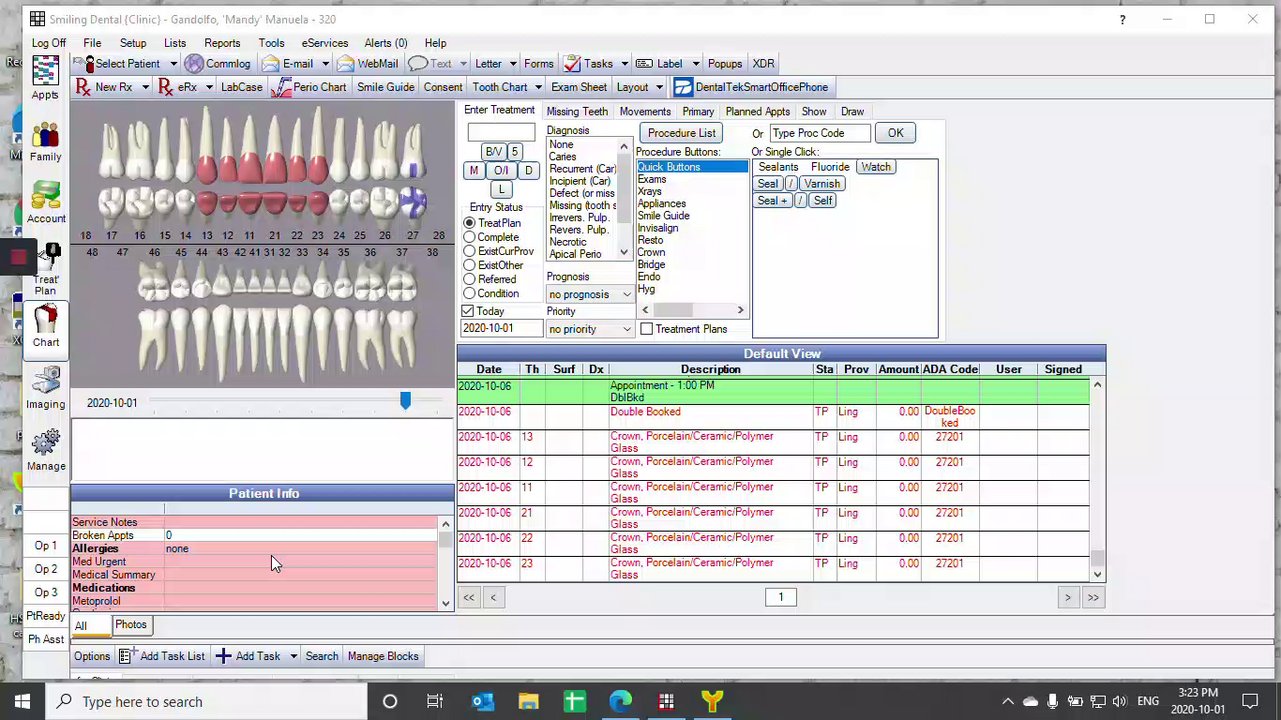Select the Complete entry status radio
Image resolution: width=1281 pixels, height=720 pixels.
(469, 237)
